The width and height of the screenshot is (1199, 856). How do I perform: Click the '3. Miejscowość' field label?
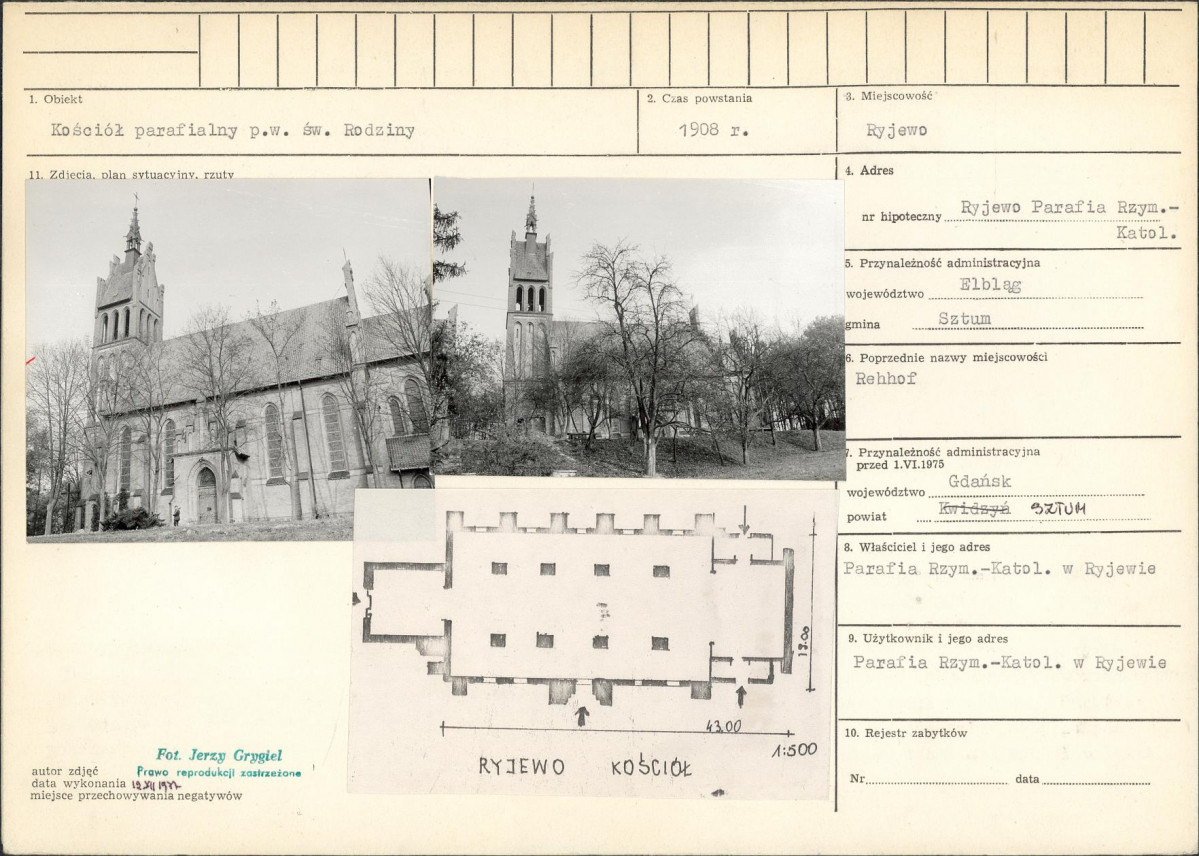[x=889, y=96]
